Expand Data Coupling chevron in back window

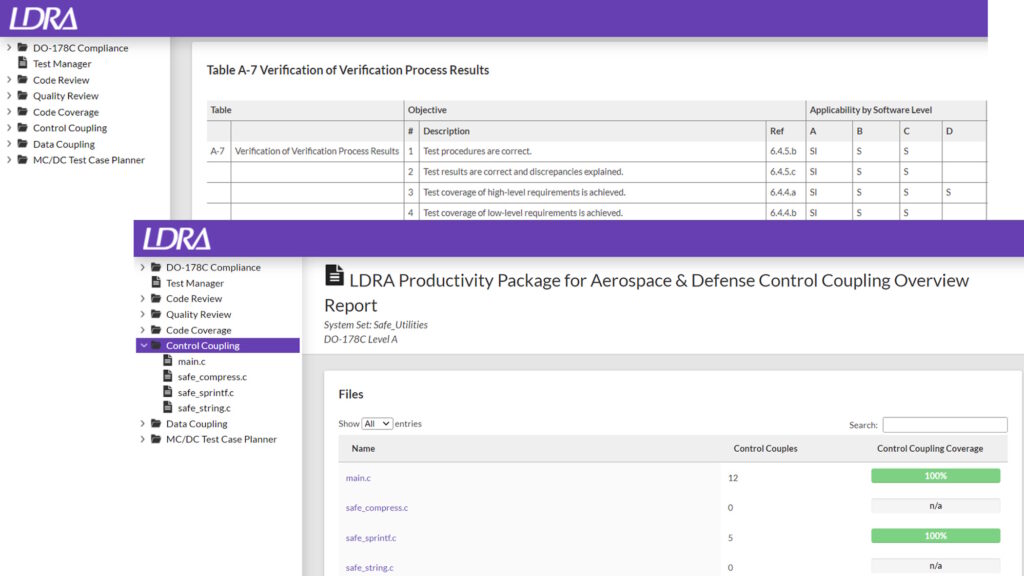9,144
